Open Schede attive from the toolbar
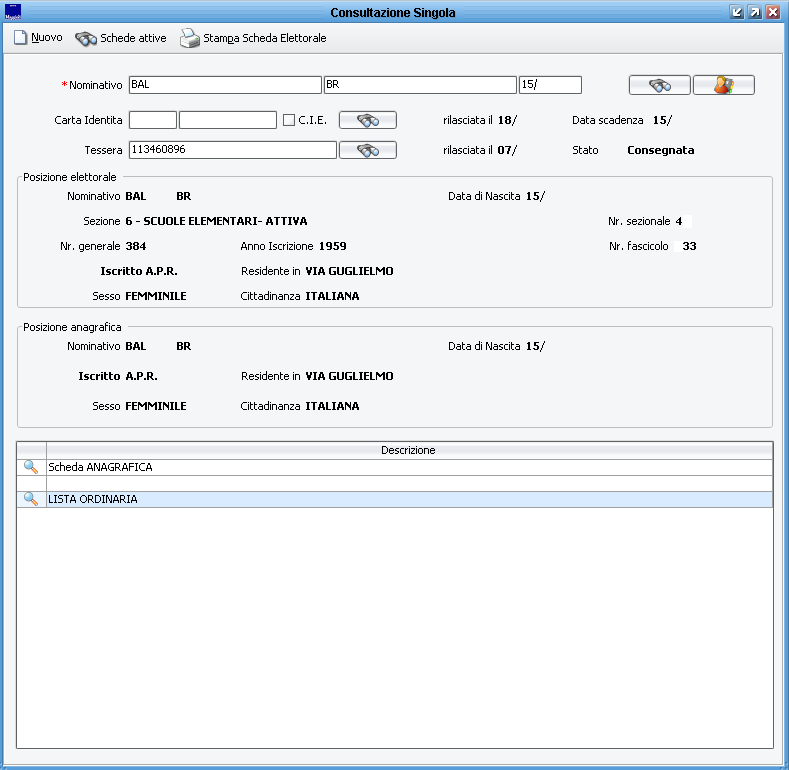The height and width of the screenshot is (770, 789). pyautogui.click(x=121, y=38)
